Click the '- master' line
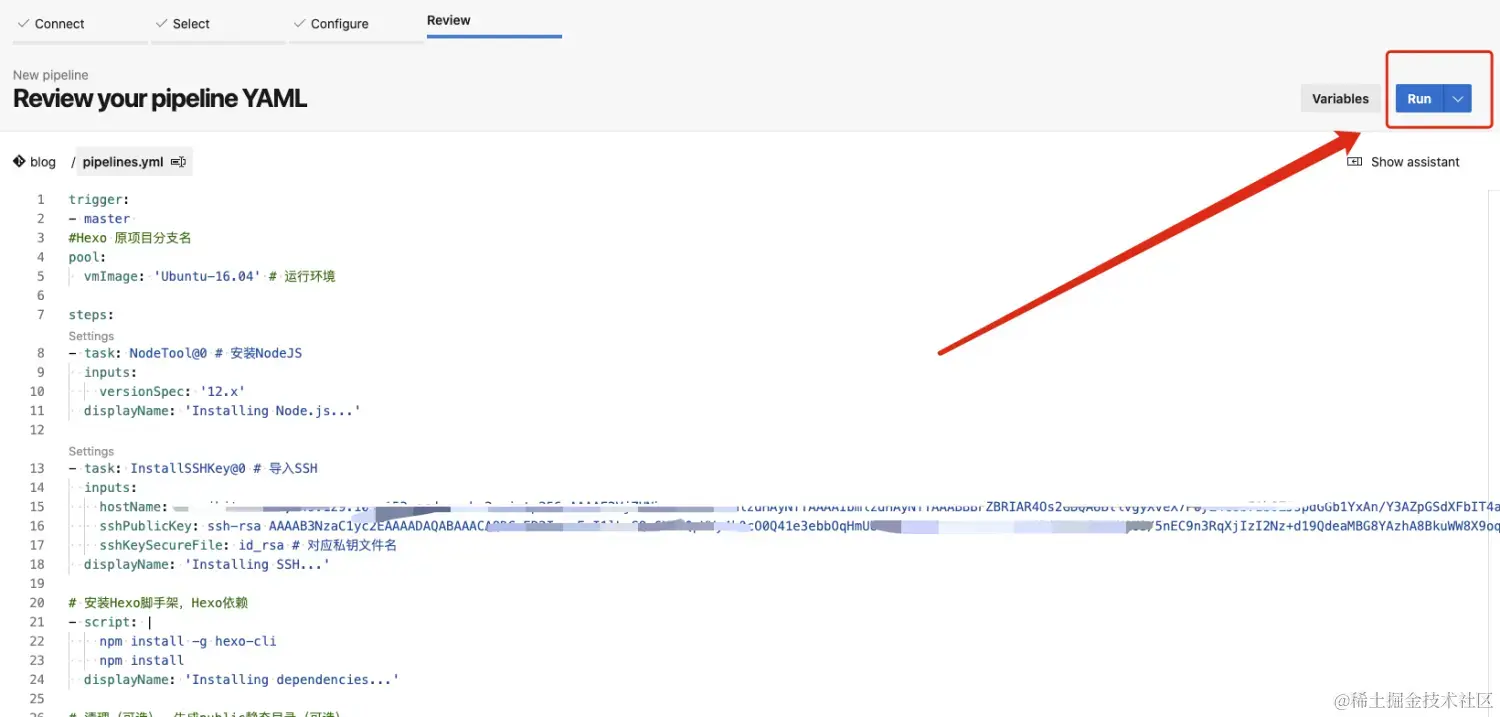The width and height of the screenshot is (1500, 717). coord(99,218)
